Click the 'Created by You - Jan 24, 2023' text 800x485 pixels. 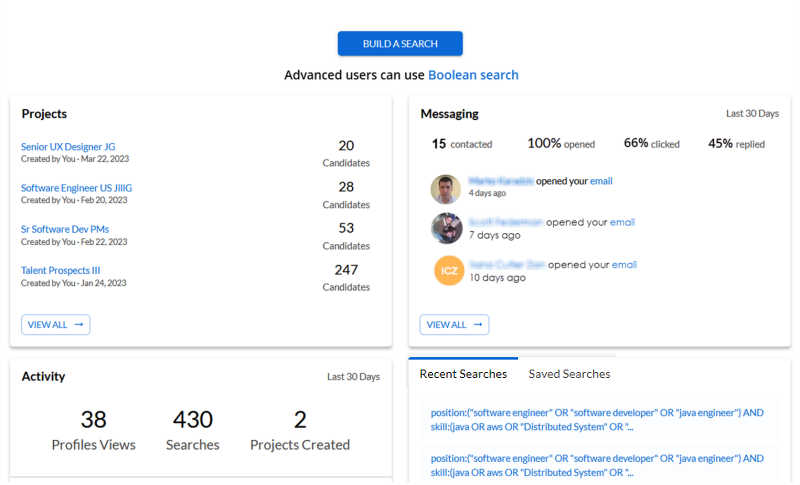click(73, 283)
